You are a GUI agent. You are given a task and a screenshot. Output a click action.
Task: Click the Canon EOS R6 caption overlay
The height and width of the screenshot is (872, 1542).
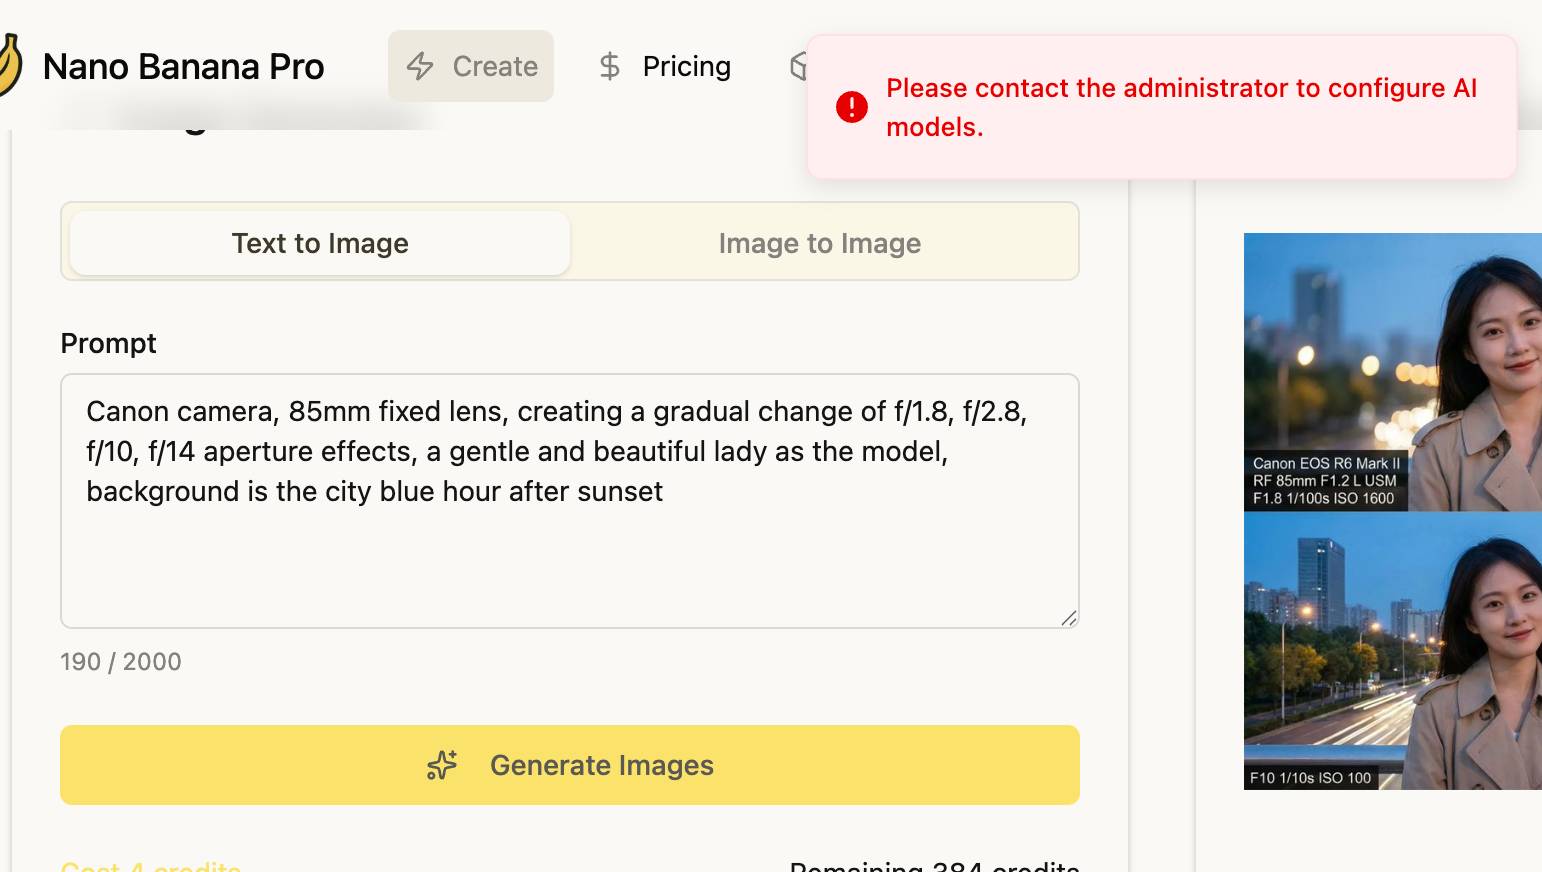(1325, 481)
